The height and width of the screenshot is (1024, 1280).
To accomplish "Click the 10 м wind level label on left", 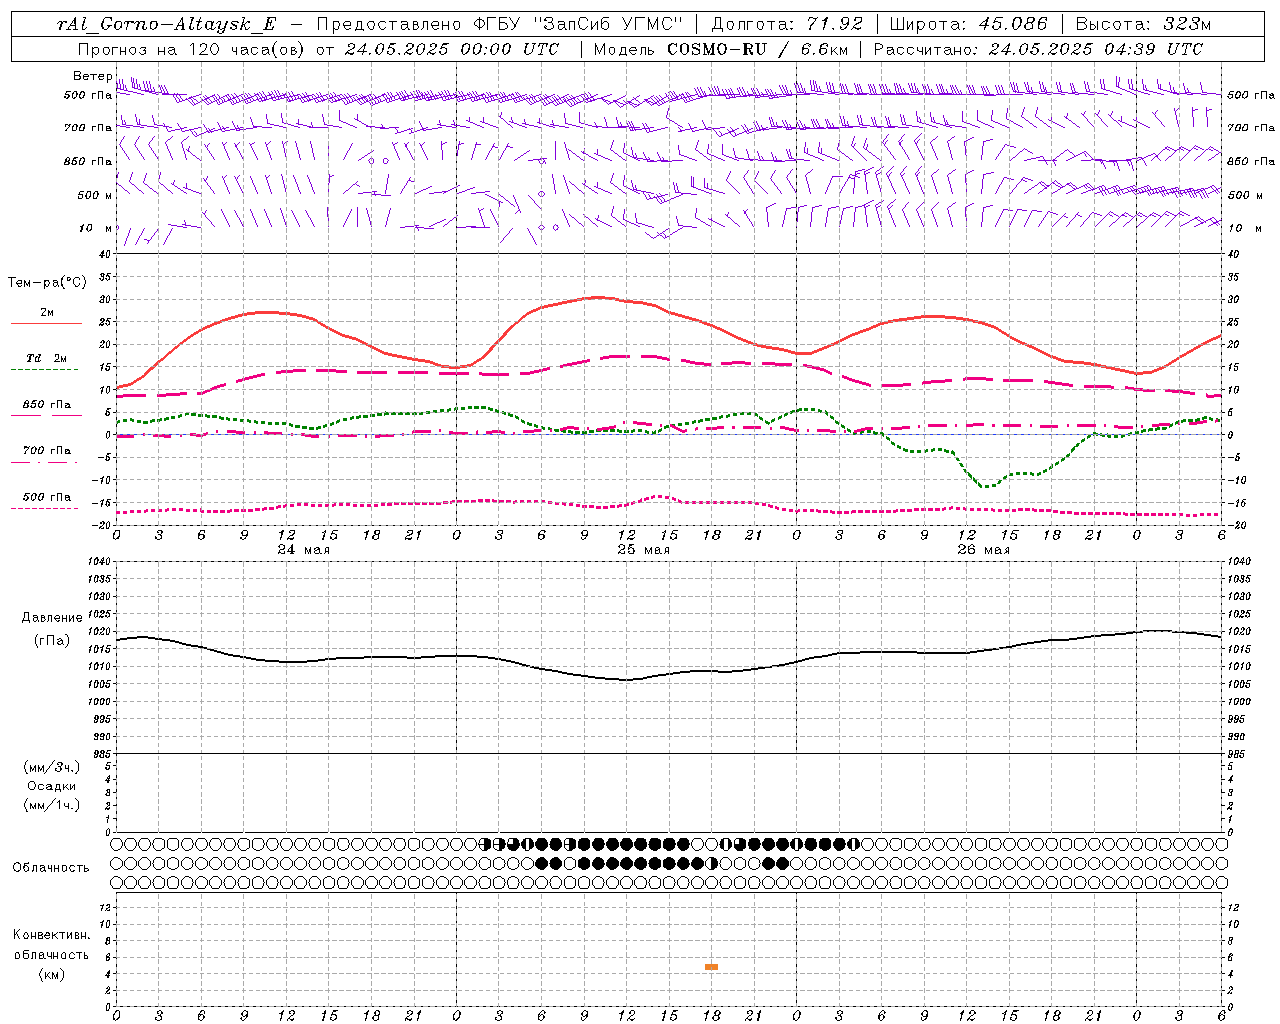I will point(96,228).
